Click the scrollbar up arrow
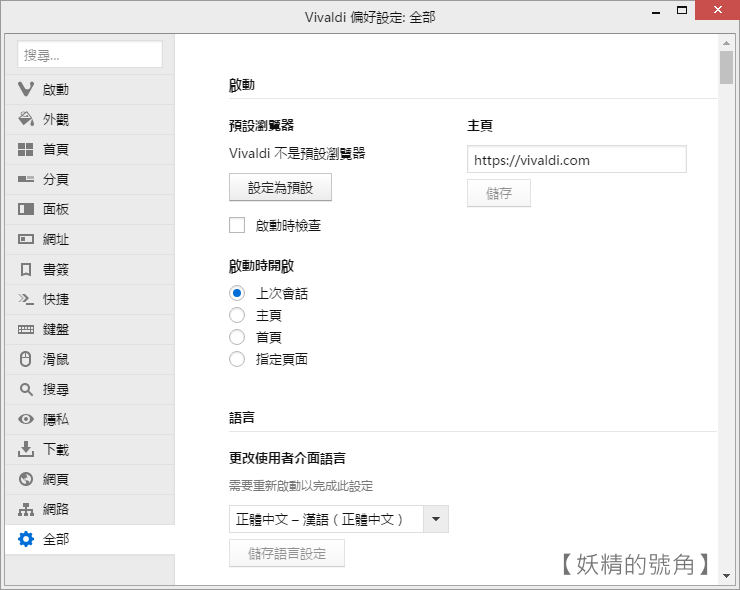 [726, 43]
